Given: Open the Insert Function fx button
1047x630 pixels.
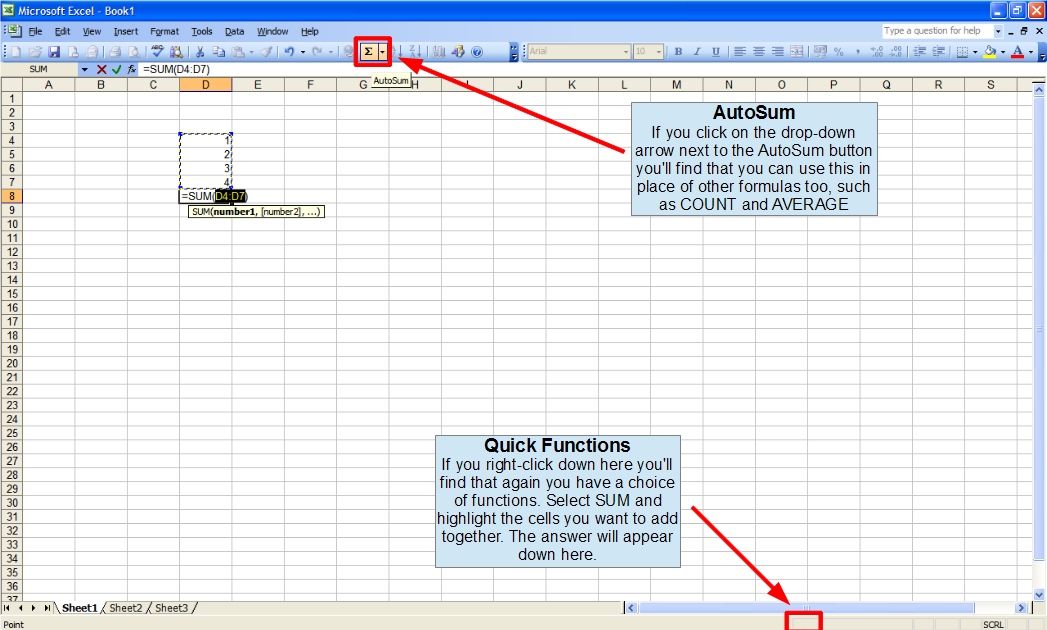Looking at the screenshot, I should pos(132,69).
